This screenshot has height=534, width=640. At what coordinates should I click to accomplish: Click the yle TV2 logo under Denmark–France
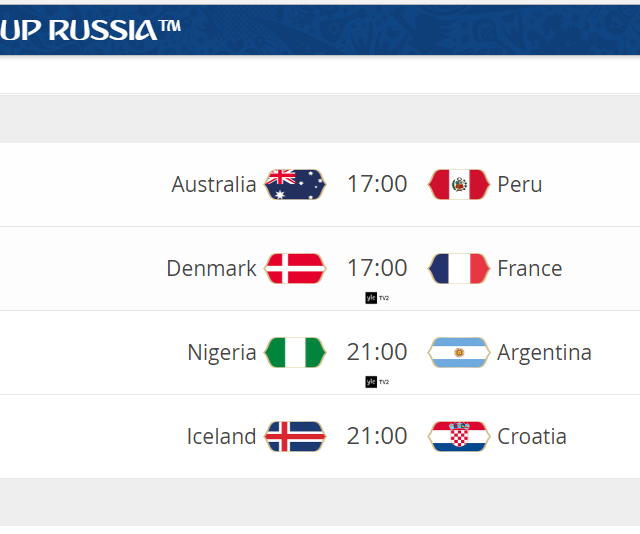(377, 297)
